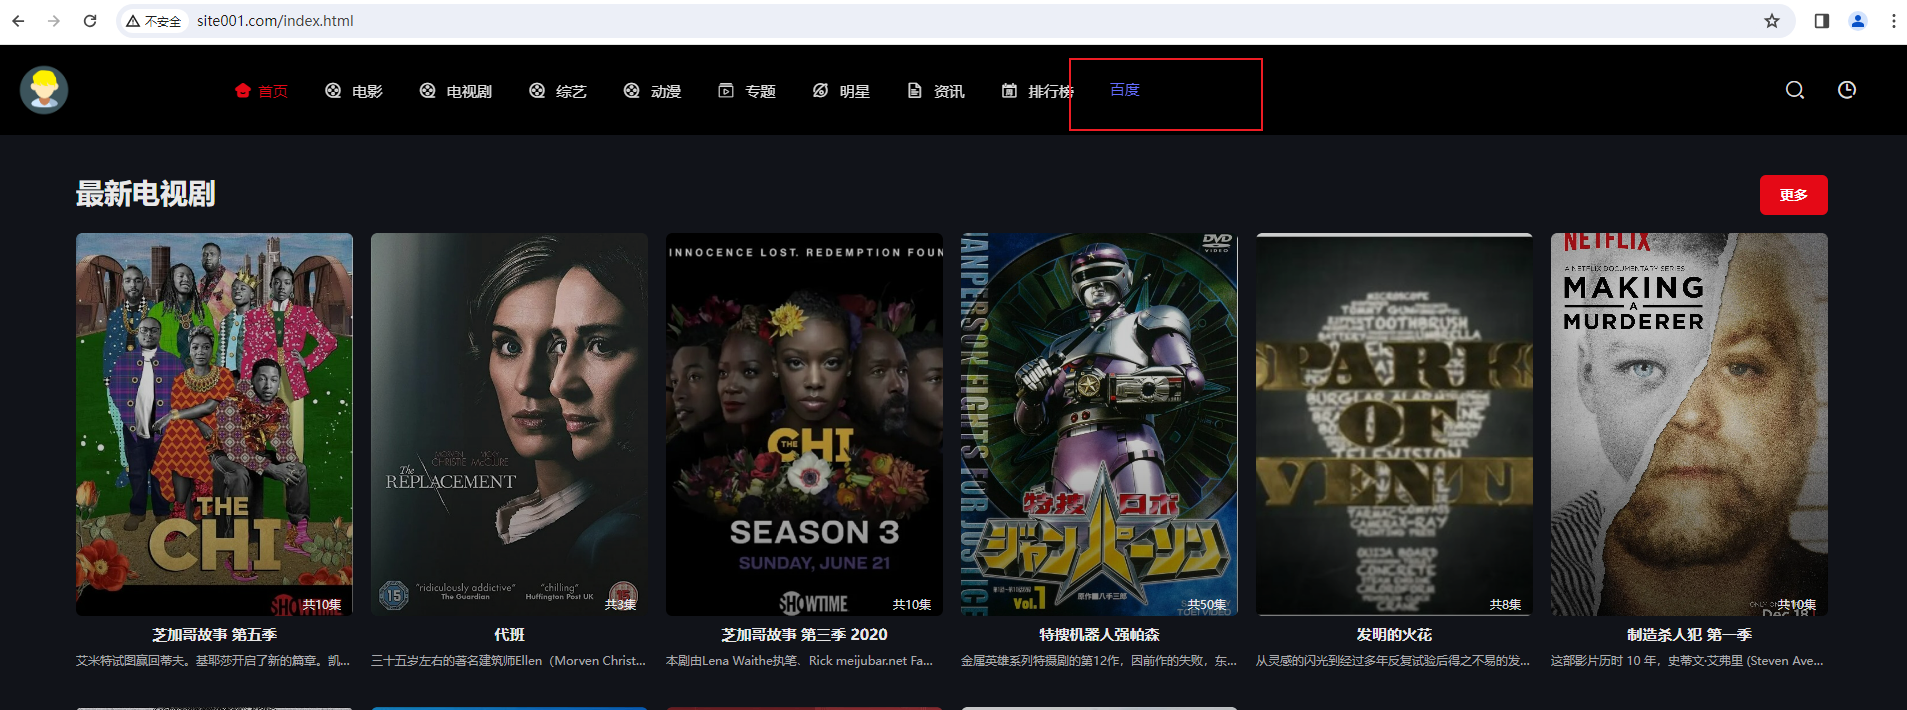
Task: Click the icon beside 明星
Action: click(820, 91)
